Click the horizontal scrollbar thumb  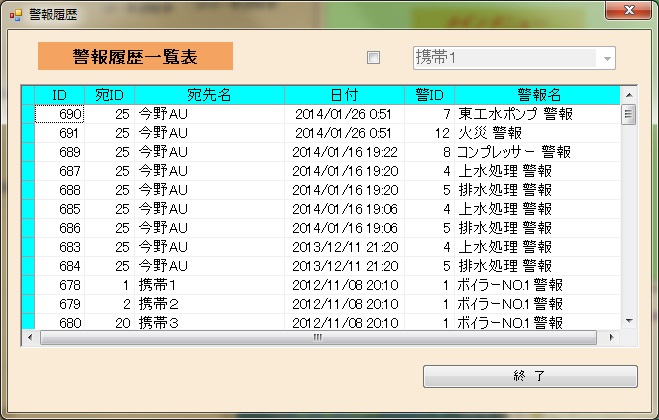pos(318,337)
